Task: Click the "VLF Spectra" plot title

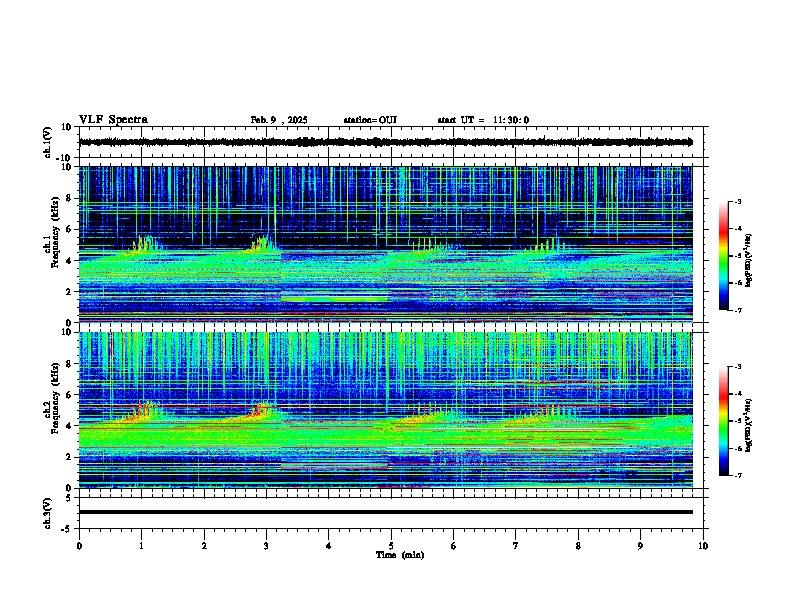Action: coord(113,120)
